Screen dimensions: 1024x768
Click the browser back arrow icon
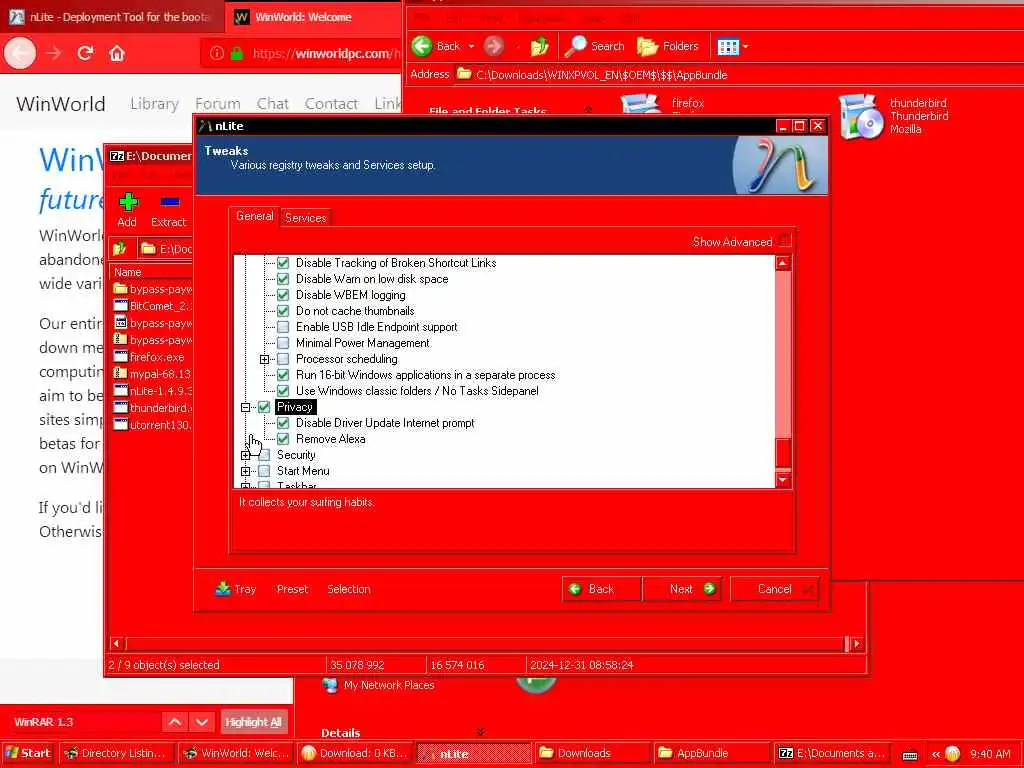[20, 53]
